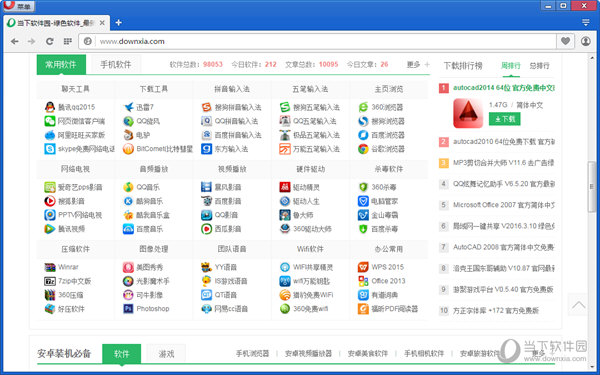Switch to 周排行 ranking tab
The image size is (600, 375).
[x=511, y=66]
